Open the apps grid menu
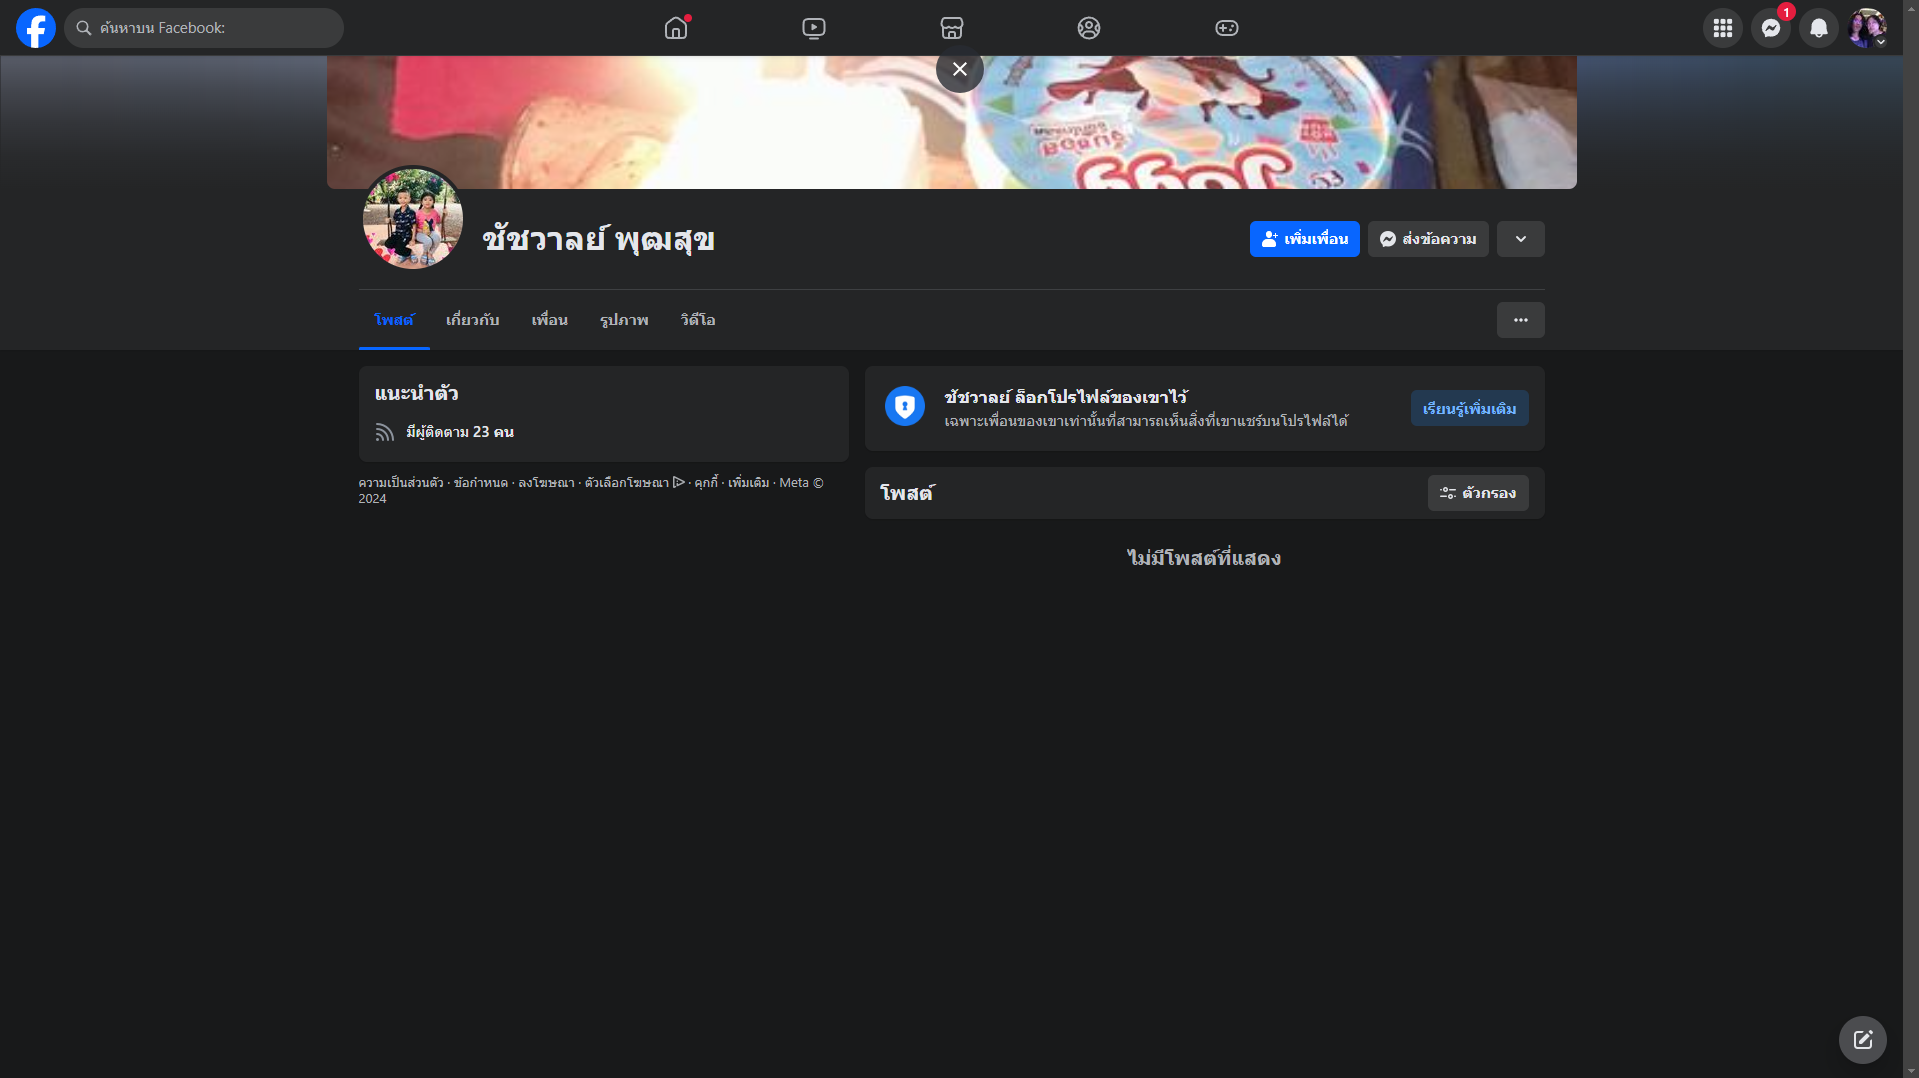Screen dimensions: 1919x1078 click(x=1723, y=28)
